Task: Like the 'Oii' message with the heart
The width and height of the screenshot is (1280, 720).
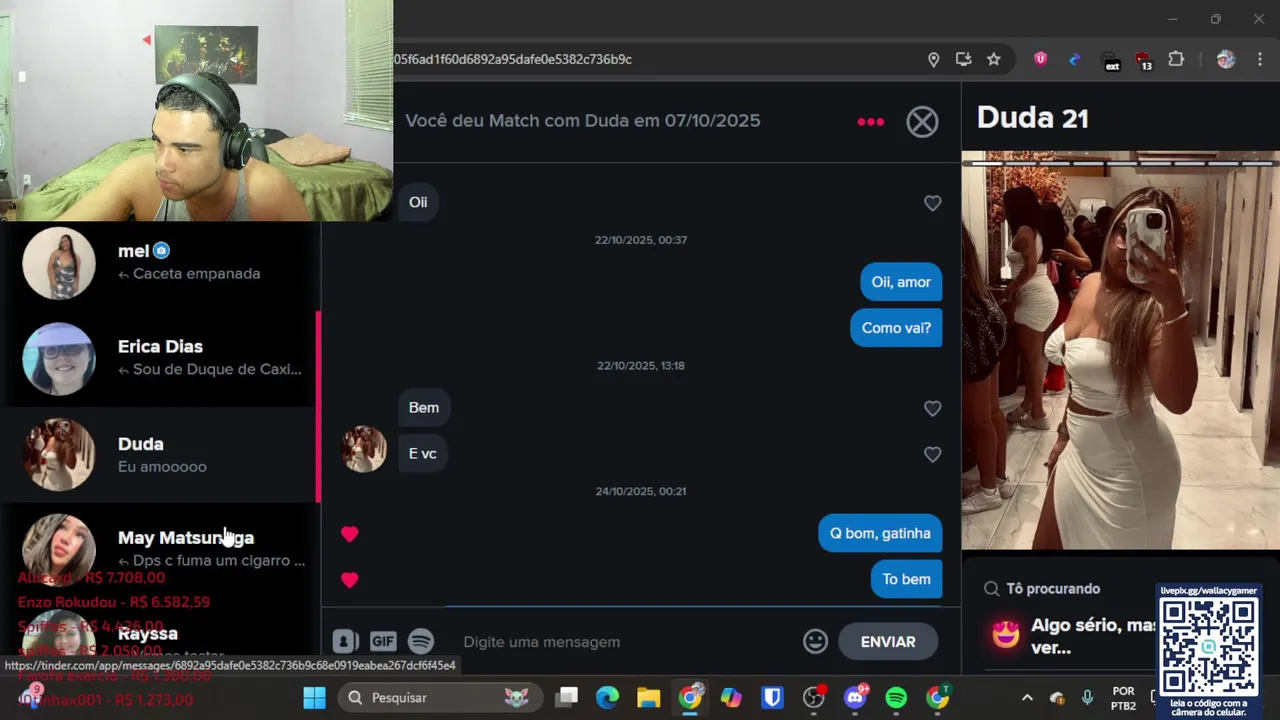Action: coord(932,203)
